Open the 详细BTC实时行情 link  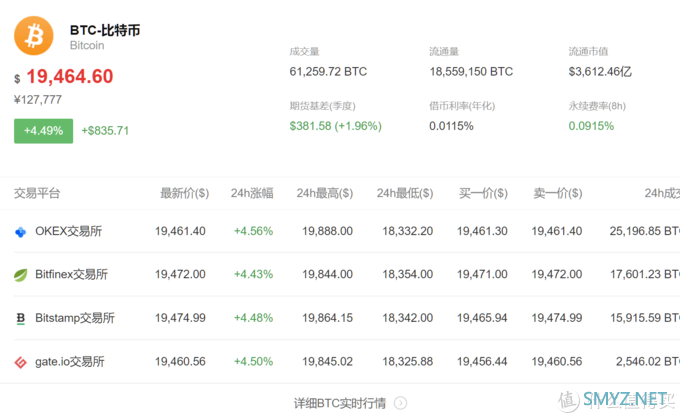click(x=340, y=403)
